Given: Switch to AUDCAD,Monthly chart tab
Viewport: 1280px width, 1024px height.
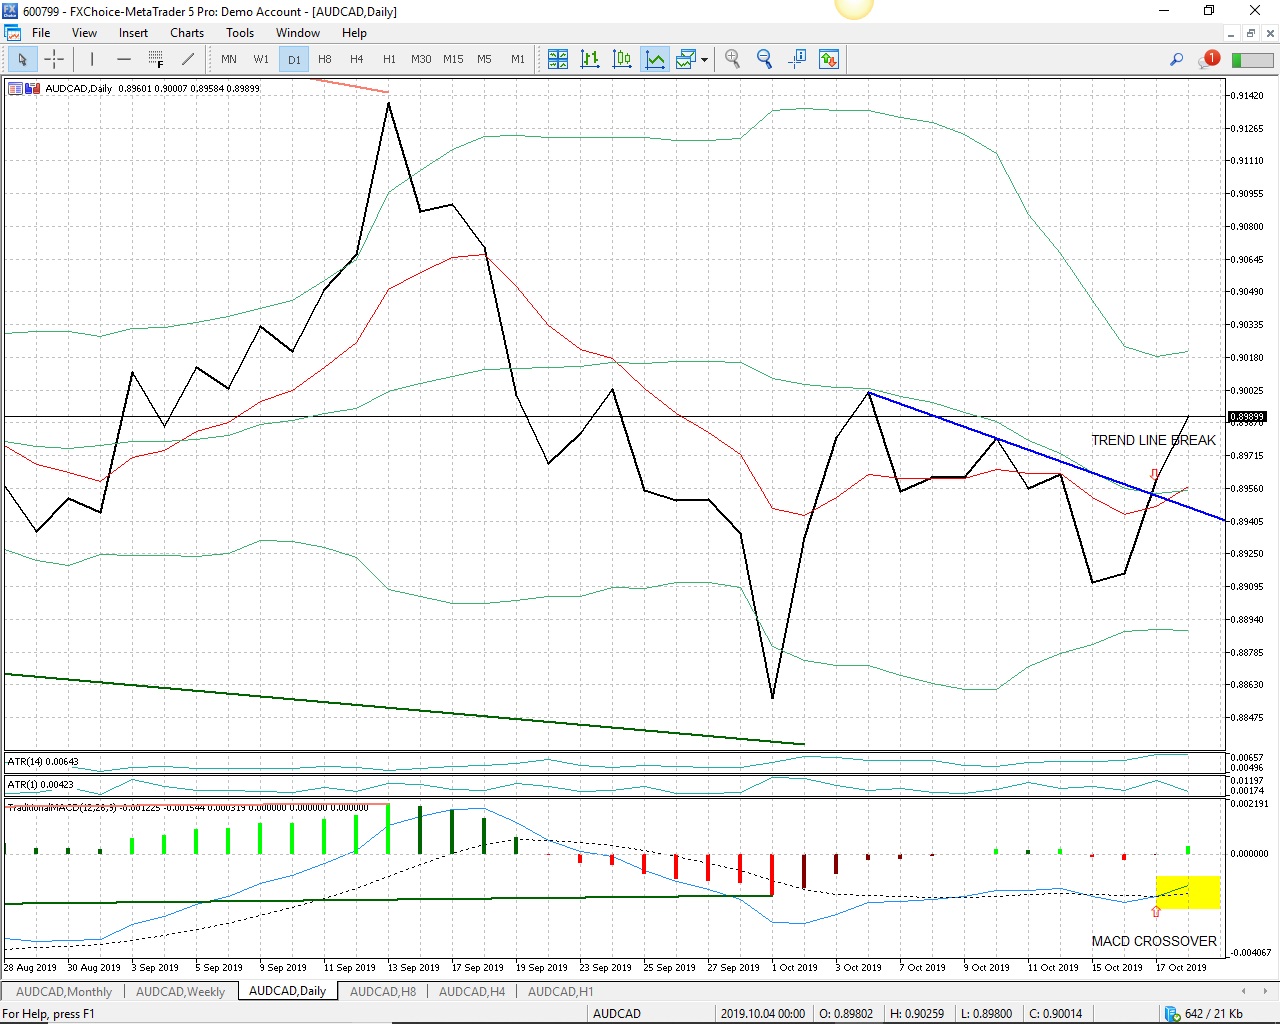Looking at the screenshot, I should 64,992.
